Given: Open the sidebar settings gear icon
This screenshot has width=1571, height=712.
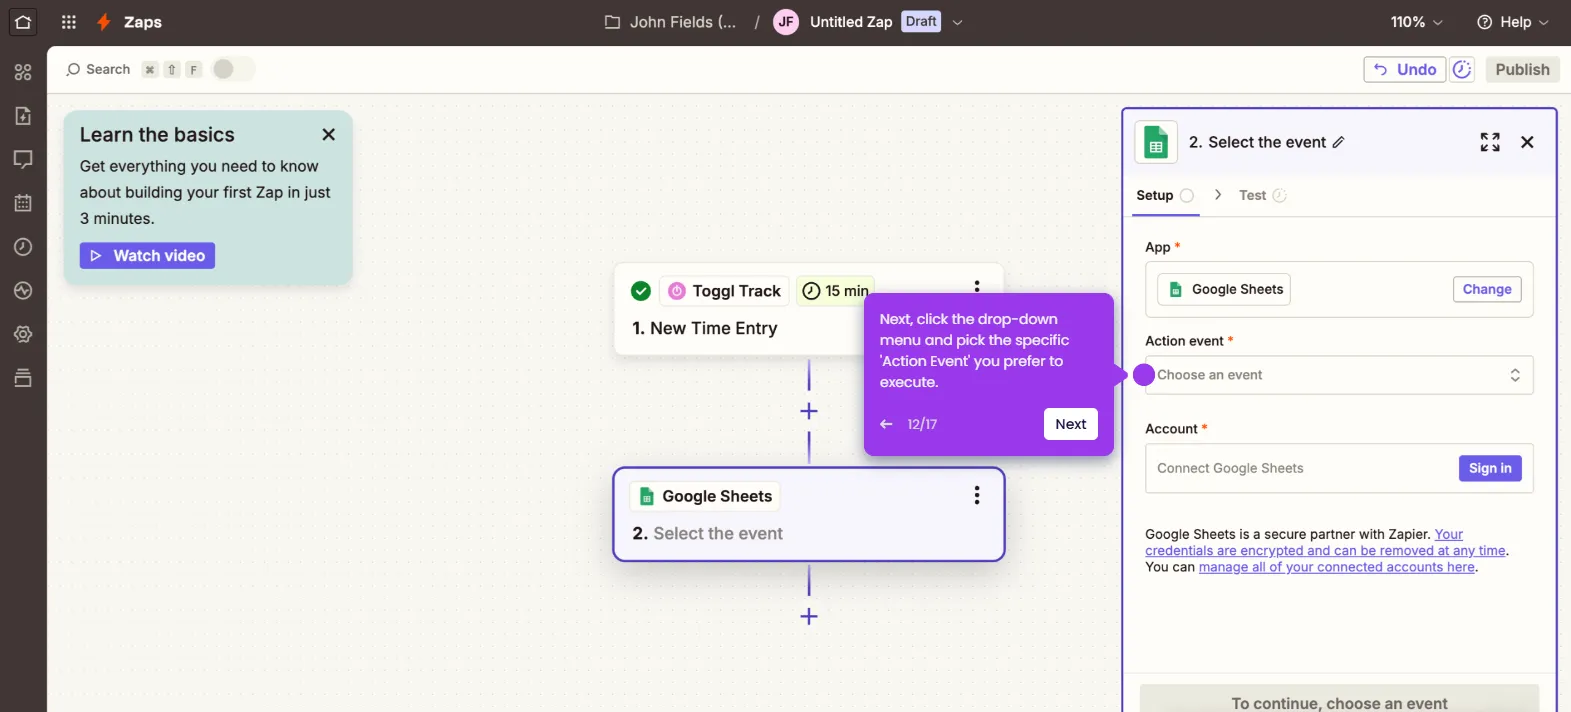Looking at the screenshot, I should click(x=23, y=334).
